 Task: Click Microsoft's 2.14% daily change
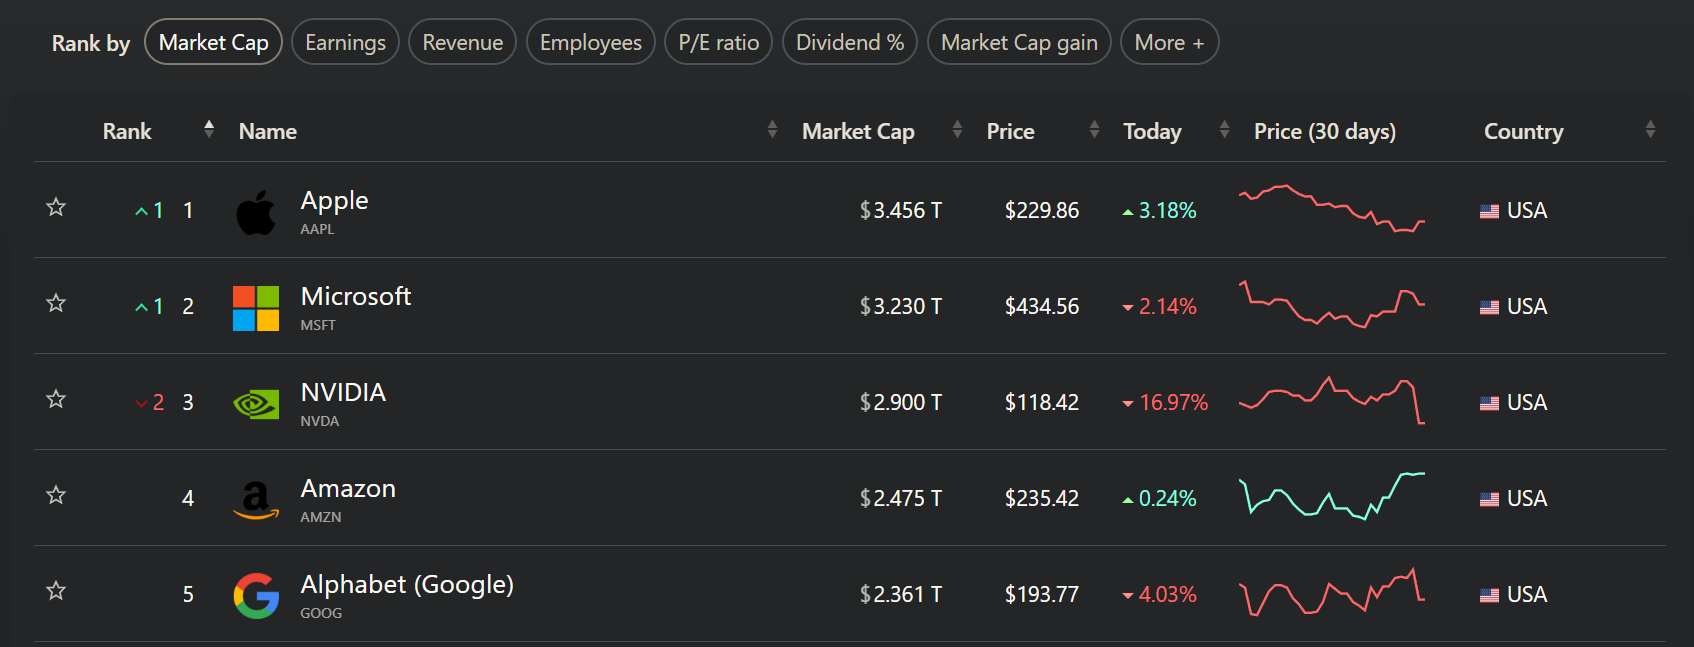(x=1160, y=307)
